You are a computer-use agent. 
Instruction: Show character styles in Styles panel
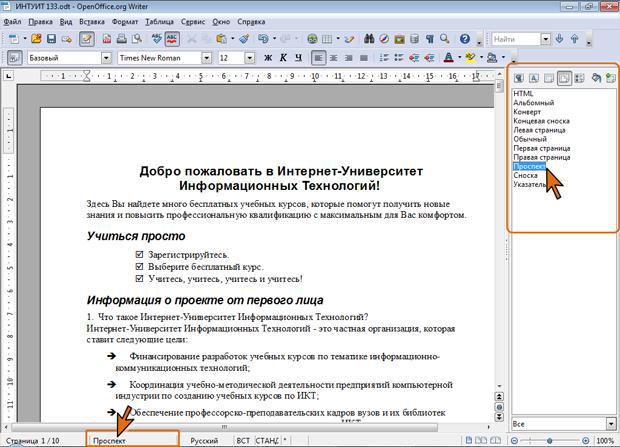[534, 78]
